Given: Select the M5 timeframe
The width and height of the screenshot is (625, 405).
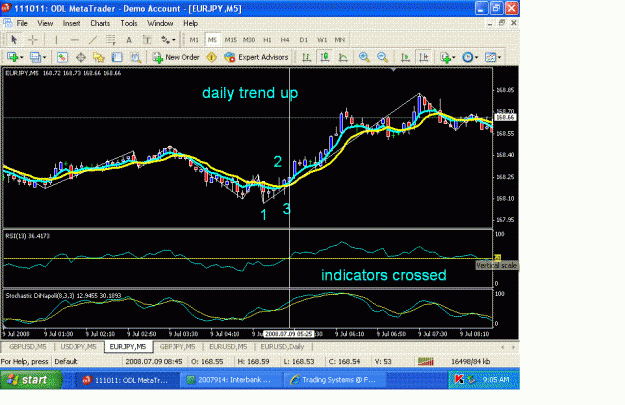Looking at the screenshot, I should point(212,39).
